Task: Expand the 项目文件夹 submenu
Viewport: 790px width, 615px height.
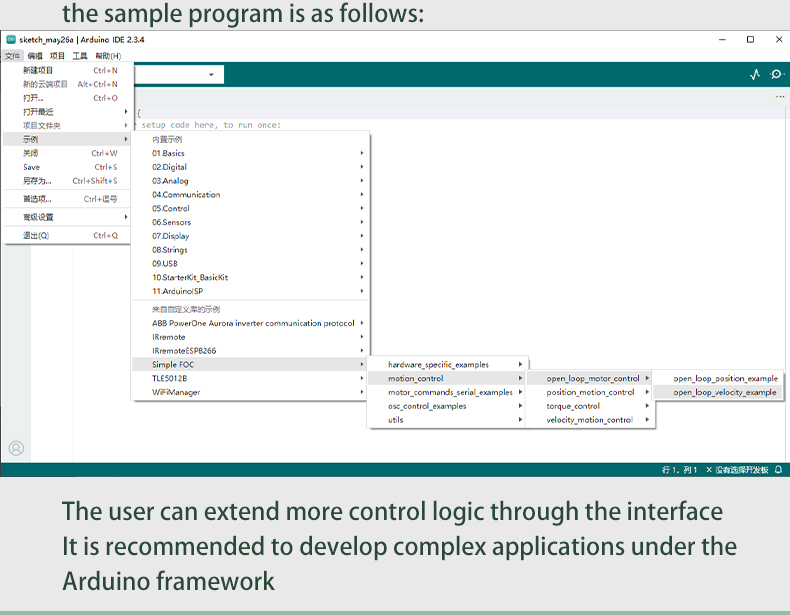Action: coord(67,125)
